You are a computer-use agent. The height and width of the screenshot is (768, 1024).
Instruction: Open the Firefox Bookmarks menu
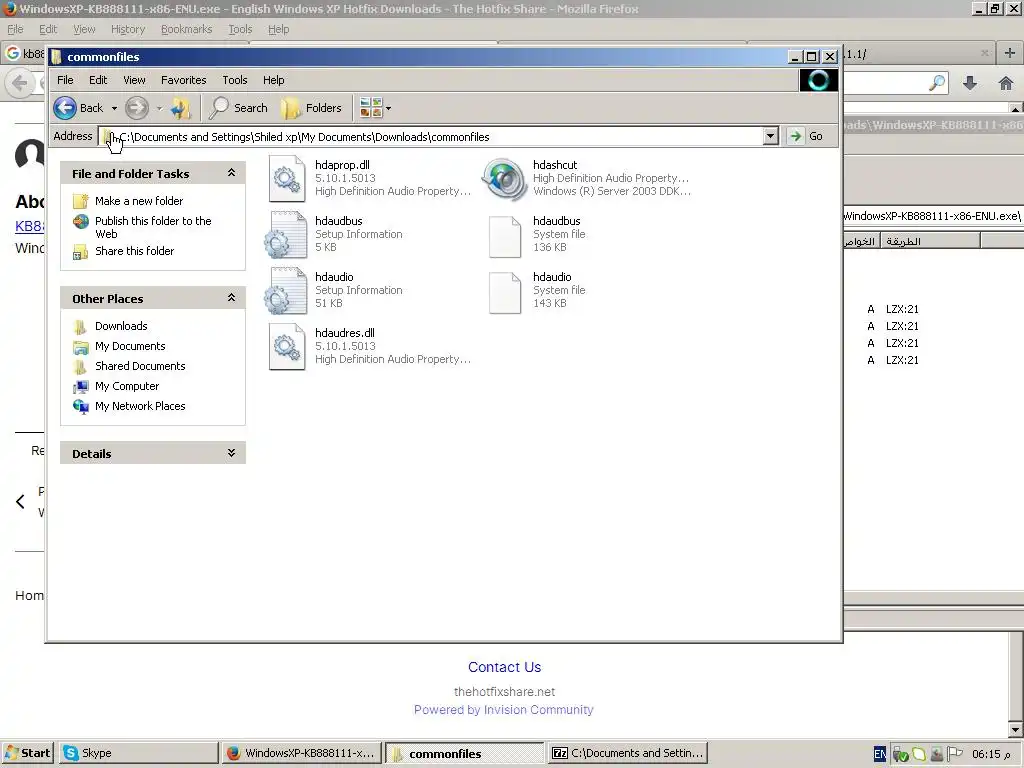(x=186, y=29)
